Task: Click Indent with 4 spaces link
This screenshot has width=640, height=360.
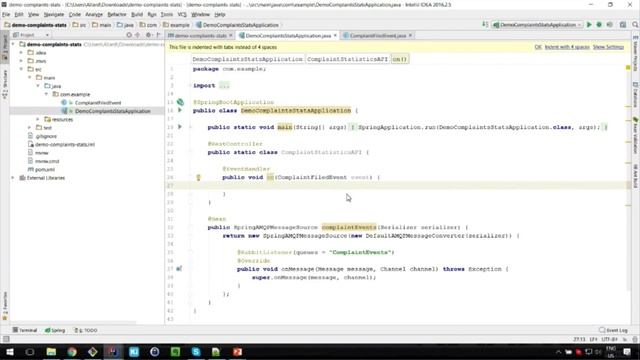Action: (567, 47)
